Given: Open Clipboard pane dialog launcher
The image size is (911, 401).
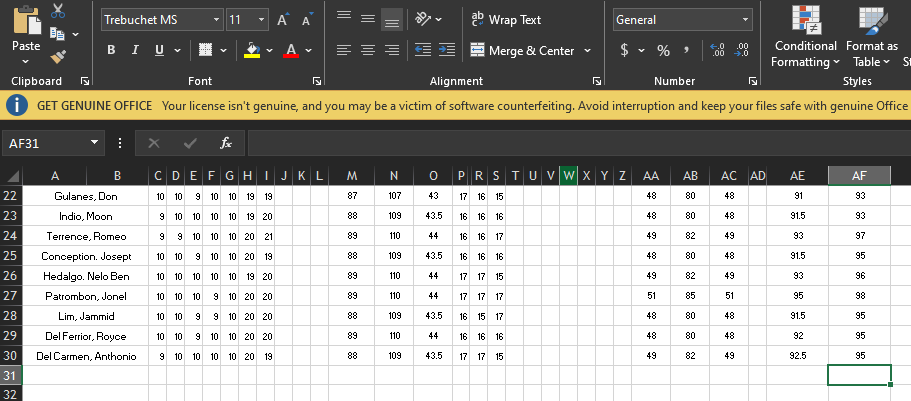Looking at the screenshot, I should (x=85, y=81).
